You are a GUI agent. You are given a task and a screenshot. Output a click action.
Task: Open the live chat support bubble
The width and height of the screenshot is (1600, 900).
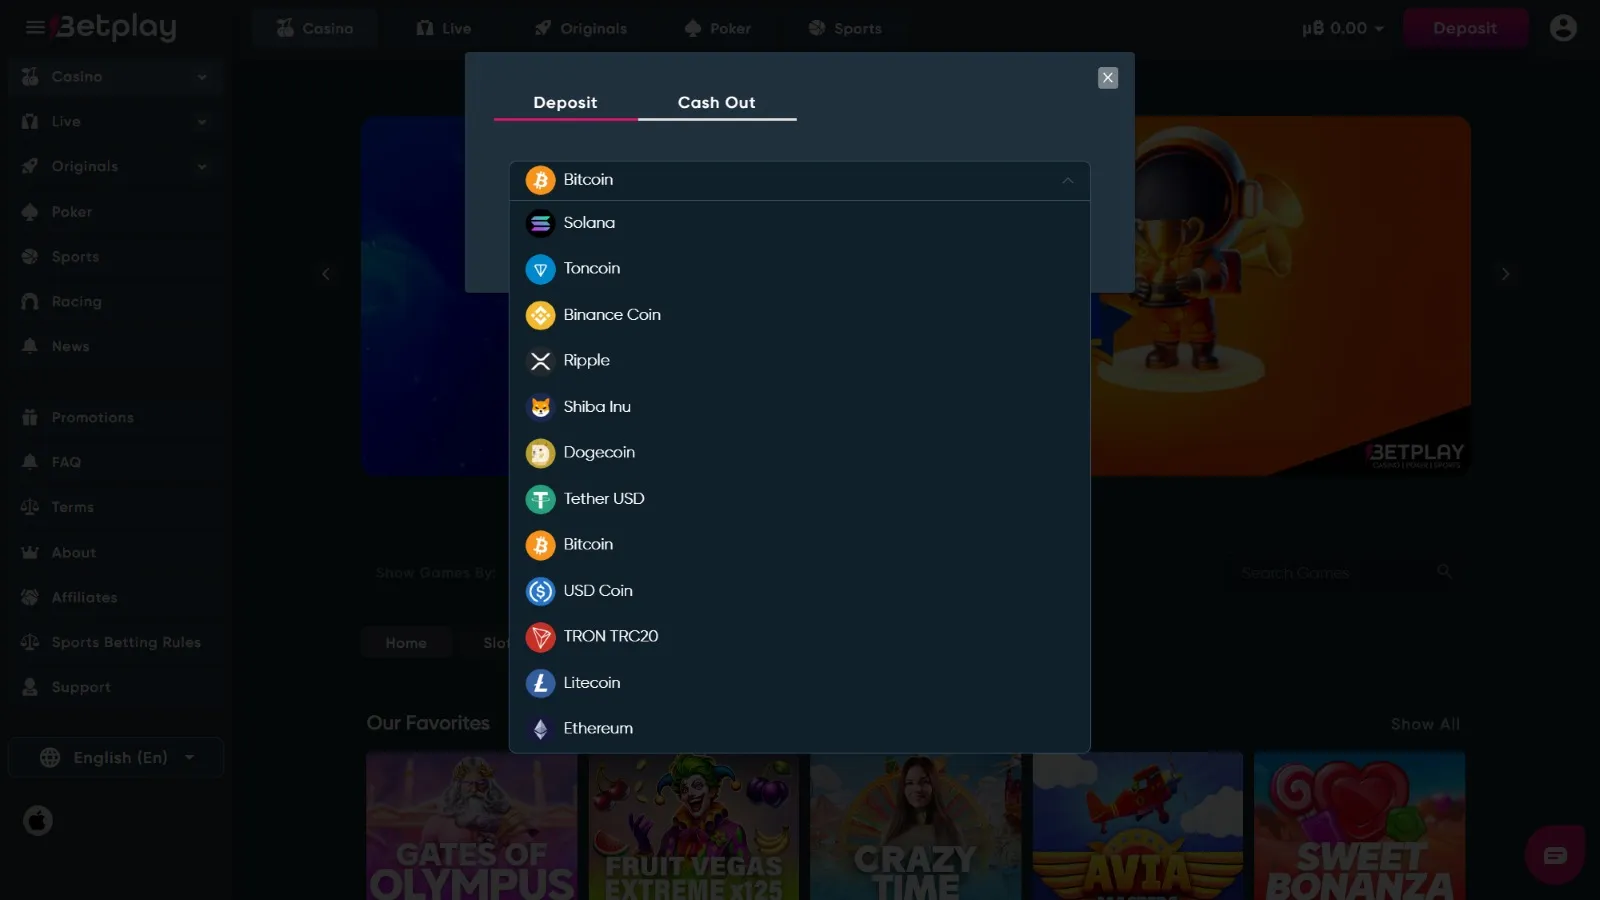(x=1554, y=855)
